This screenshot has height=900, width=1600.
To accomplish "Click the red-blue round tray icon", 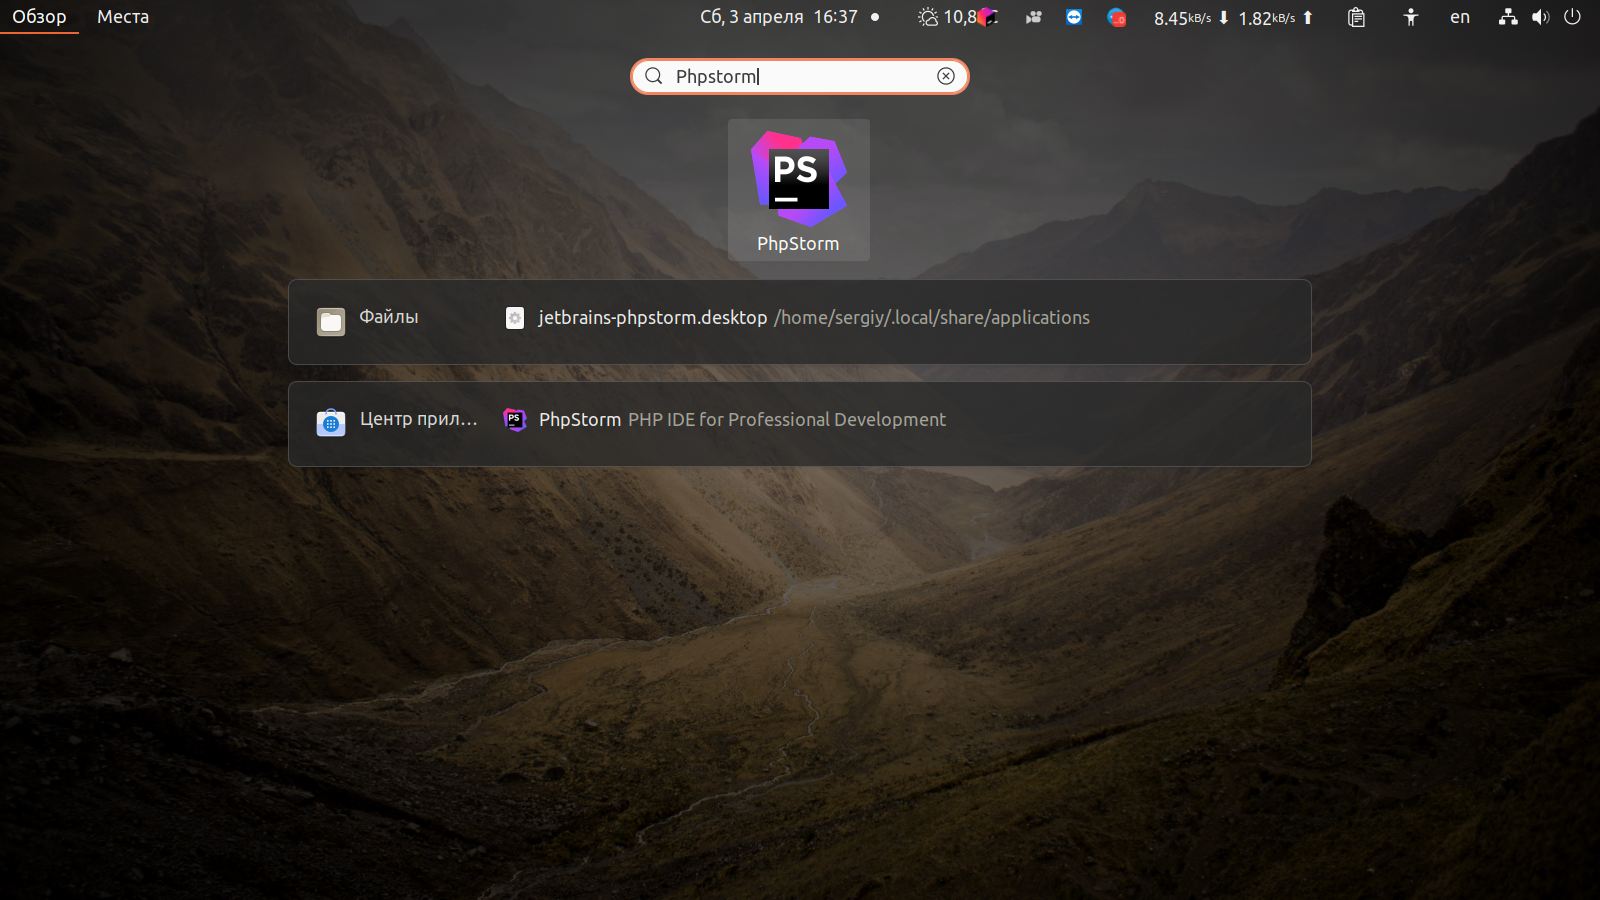I will click(x=1117, y=17).
